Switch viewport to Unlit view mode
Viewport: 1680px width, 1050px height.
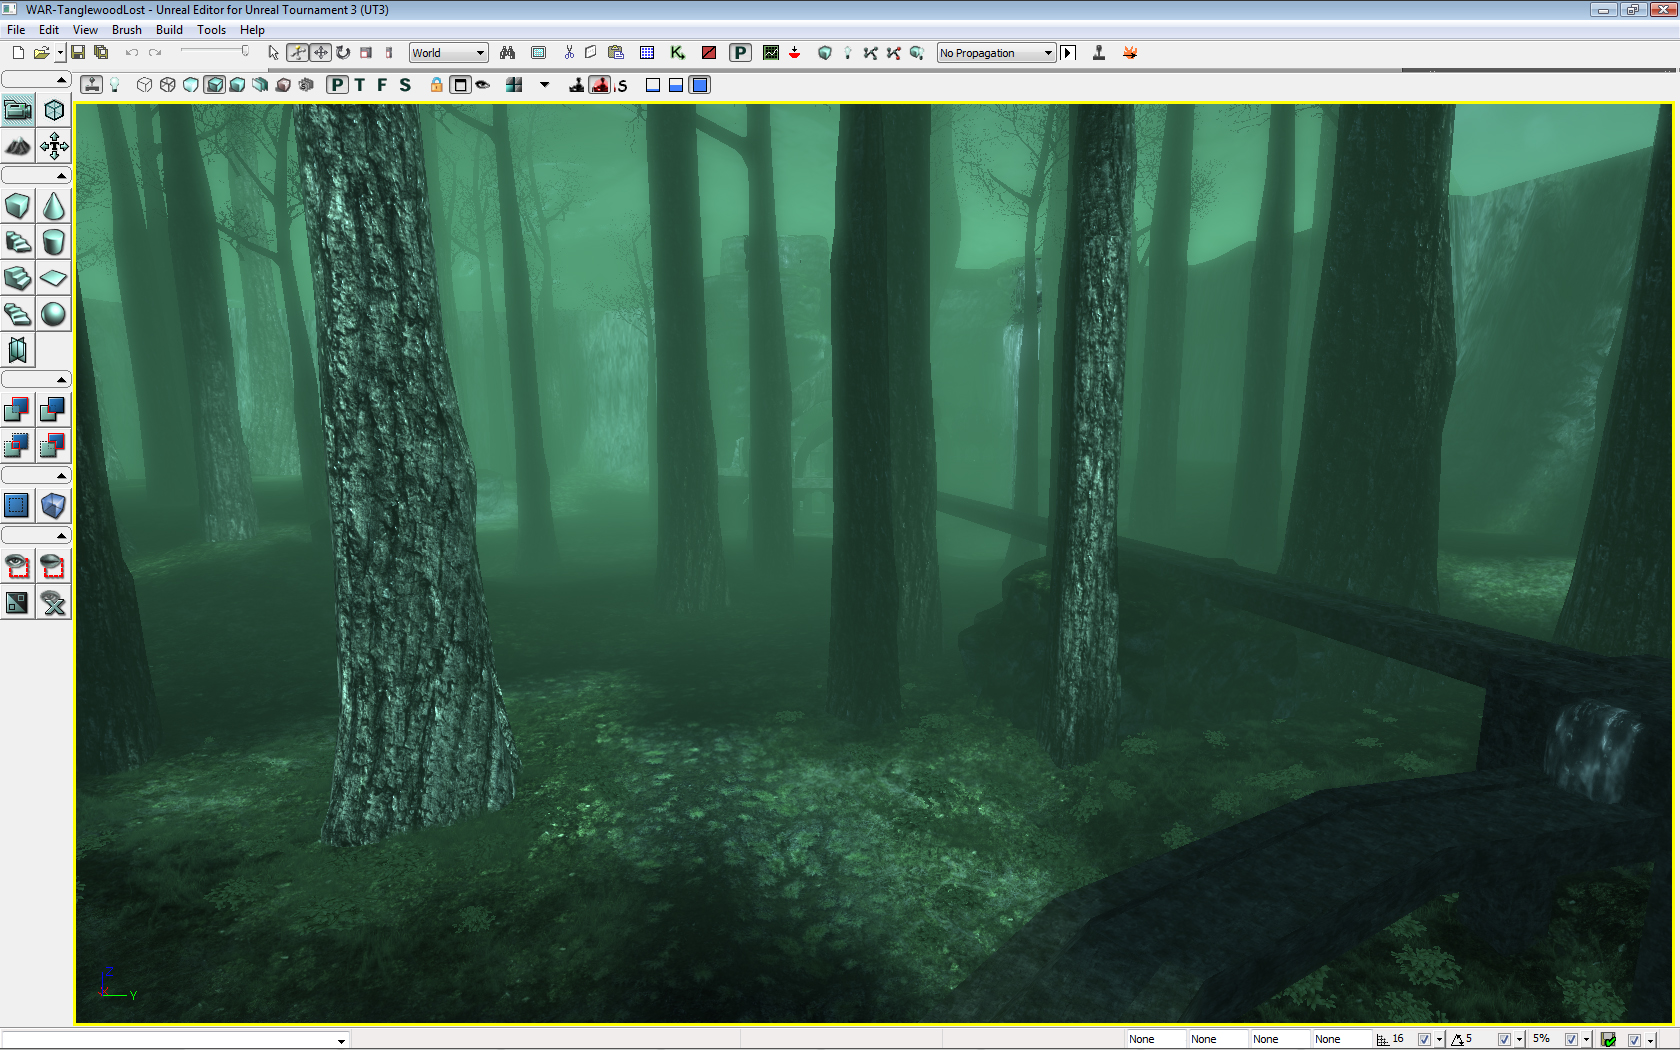pyautogui.click(x=191, y=85)
